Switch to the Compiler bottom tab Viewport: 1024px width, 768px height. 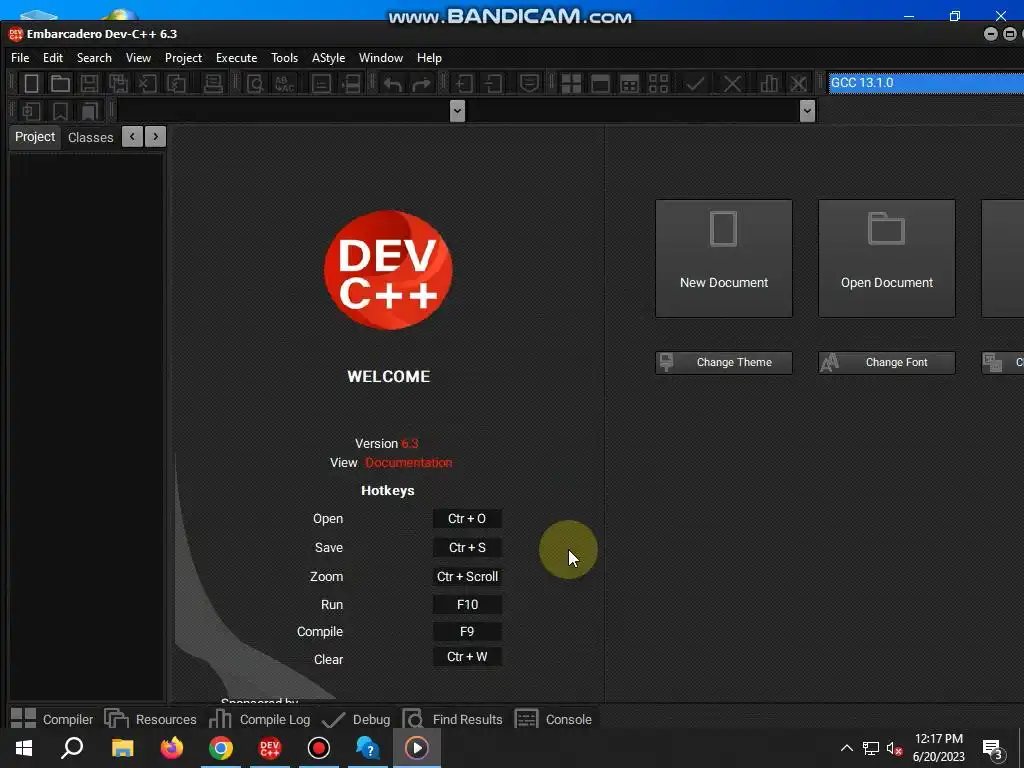(52, 718)
